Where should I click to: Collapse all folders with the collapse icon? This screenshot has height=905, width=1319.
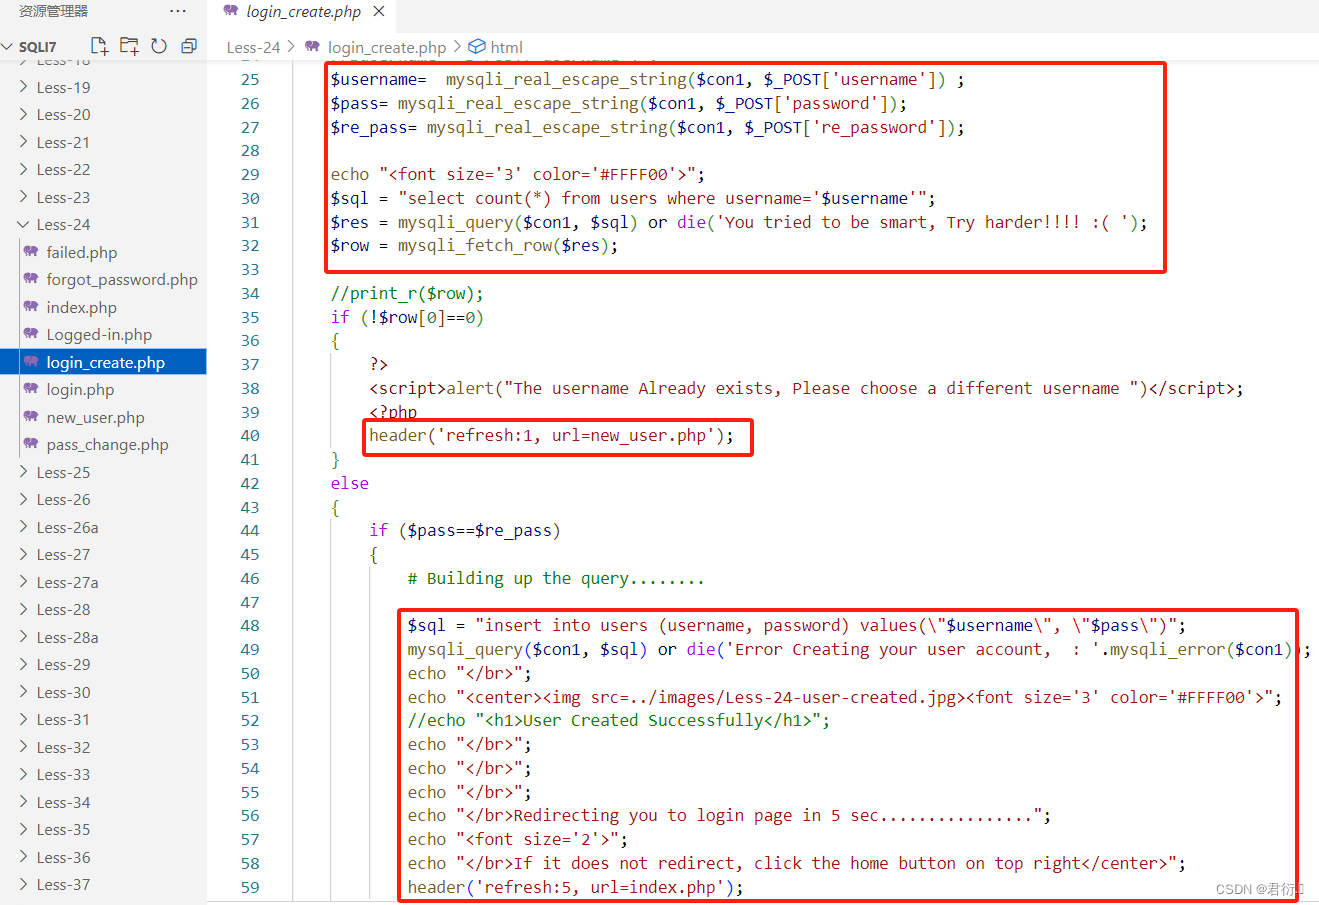point(189,46)
